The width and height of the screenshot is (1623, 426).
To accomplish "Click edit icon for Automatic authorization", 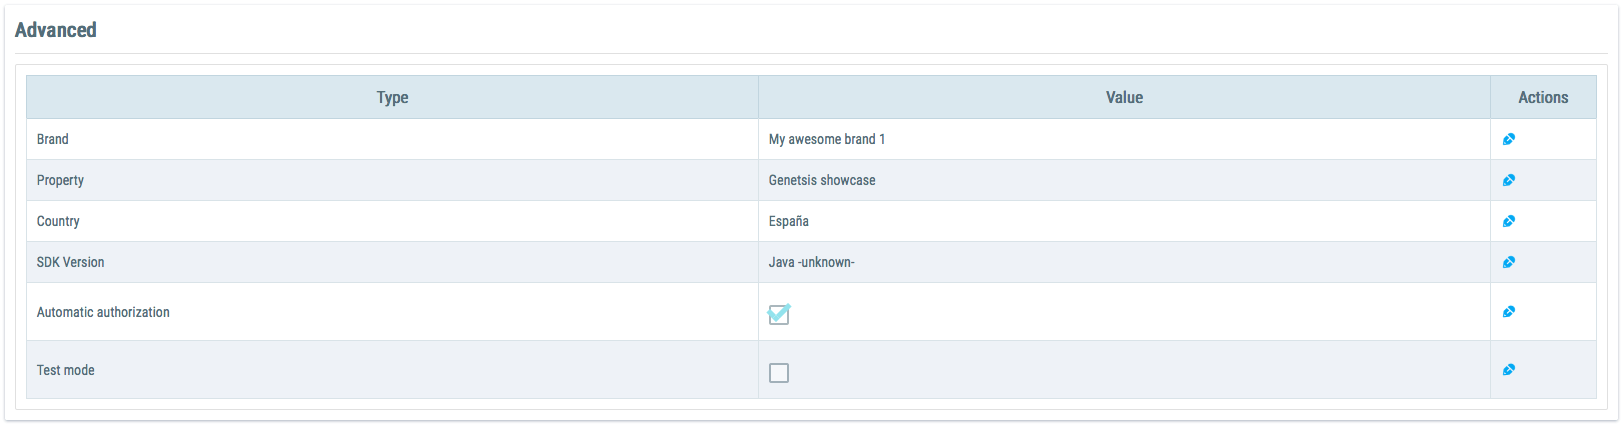I will click(x=1509, y=312).
